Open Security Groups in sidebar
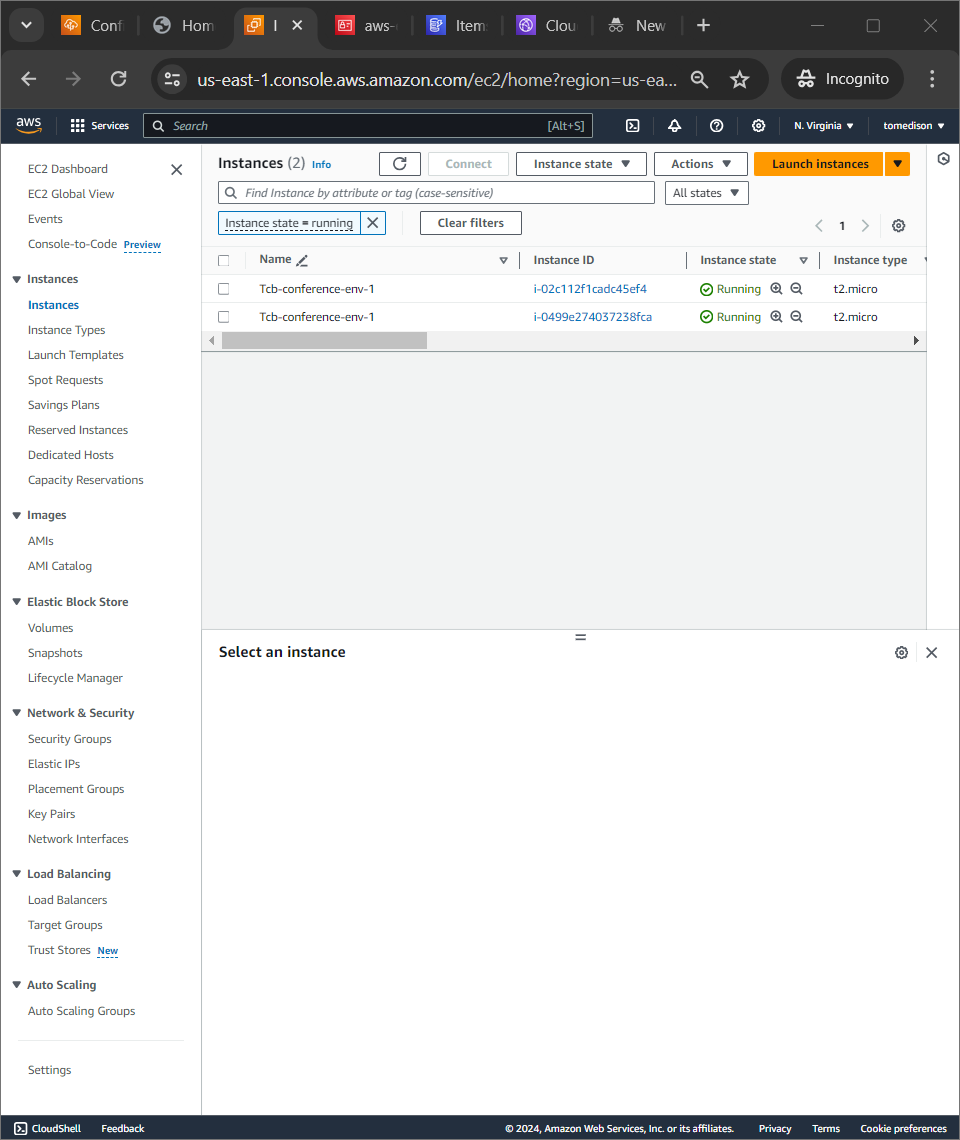Screen dimensions: 960x1140 (x=70, y=739)
